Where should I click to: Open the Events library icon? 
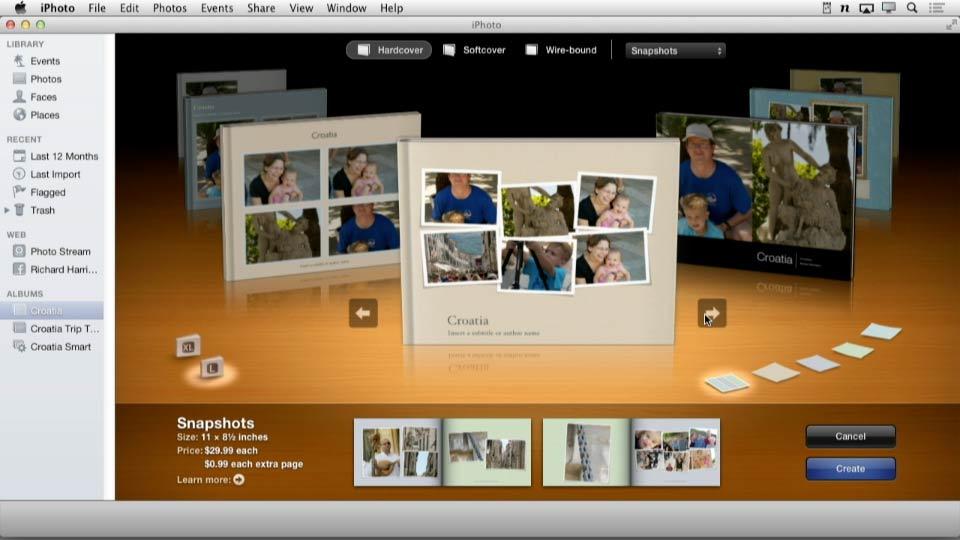(x=19, y=61)
